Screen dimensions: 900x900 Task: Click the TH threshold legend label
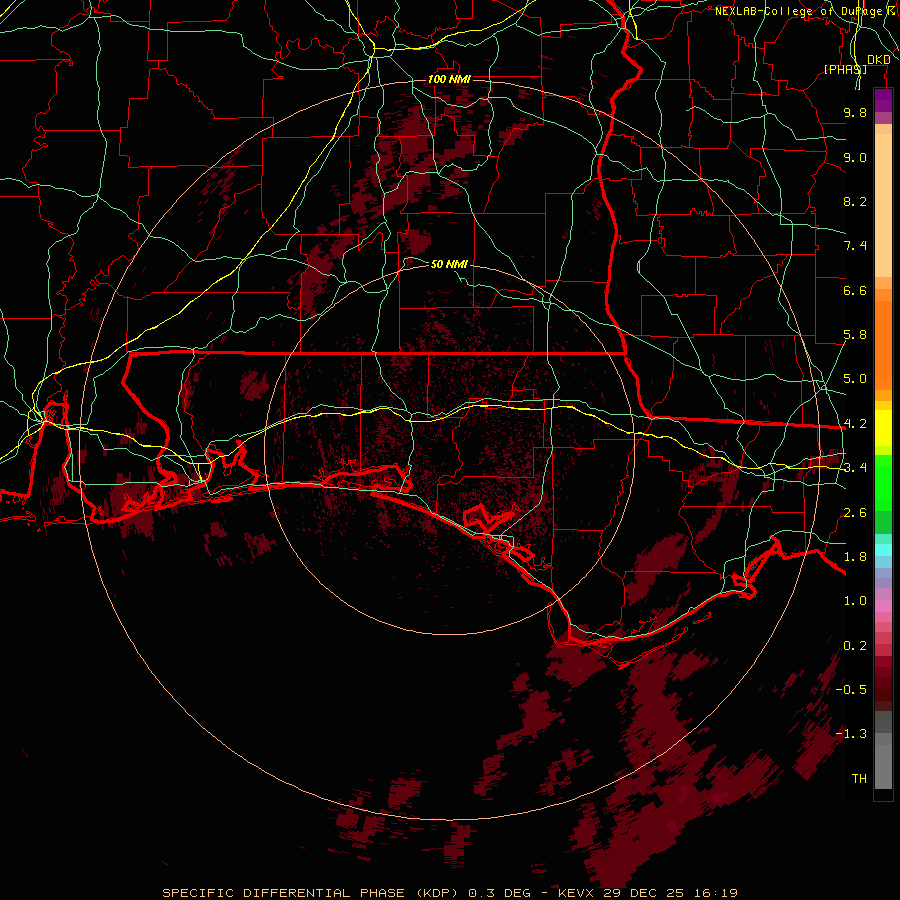859,778
